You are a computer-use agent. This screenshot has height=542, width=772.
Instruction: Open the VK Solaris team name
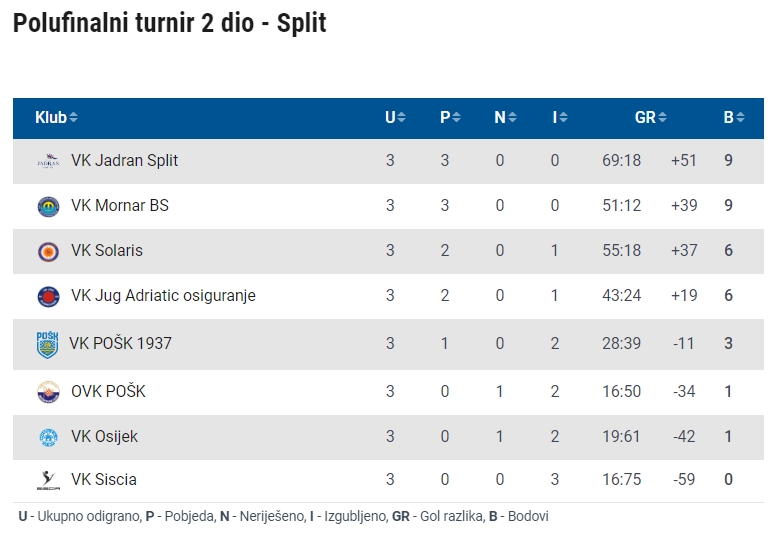107,251
